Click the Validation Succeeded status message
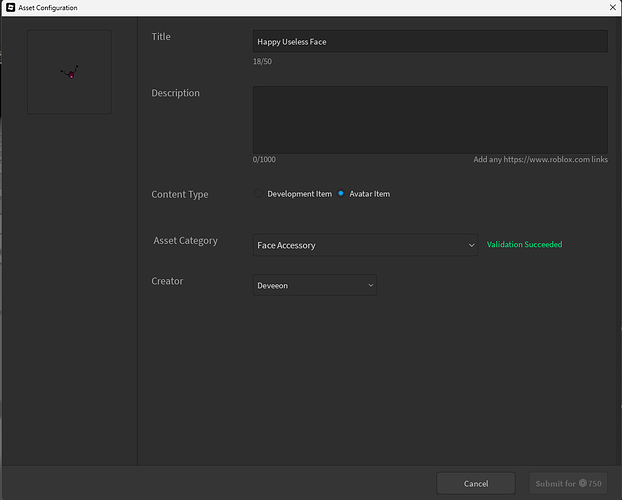This screenshot has width=622, height=500. point(524,245)
